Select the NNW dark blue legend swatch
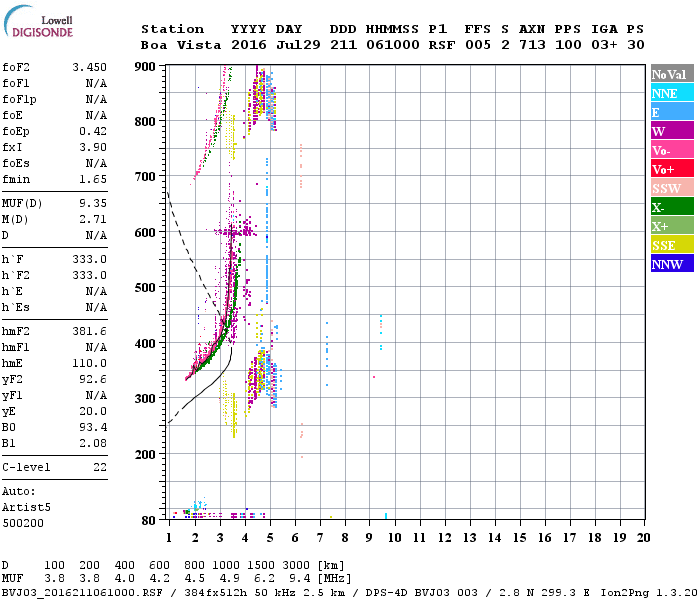 click(672, 263)
